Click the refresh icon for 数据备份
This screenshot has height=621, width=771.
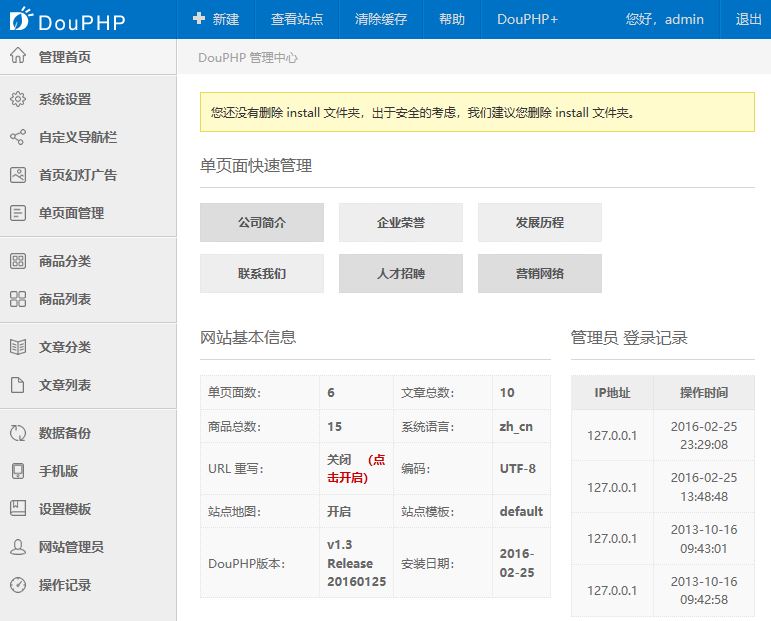coord(18,433)
